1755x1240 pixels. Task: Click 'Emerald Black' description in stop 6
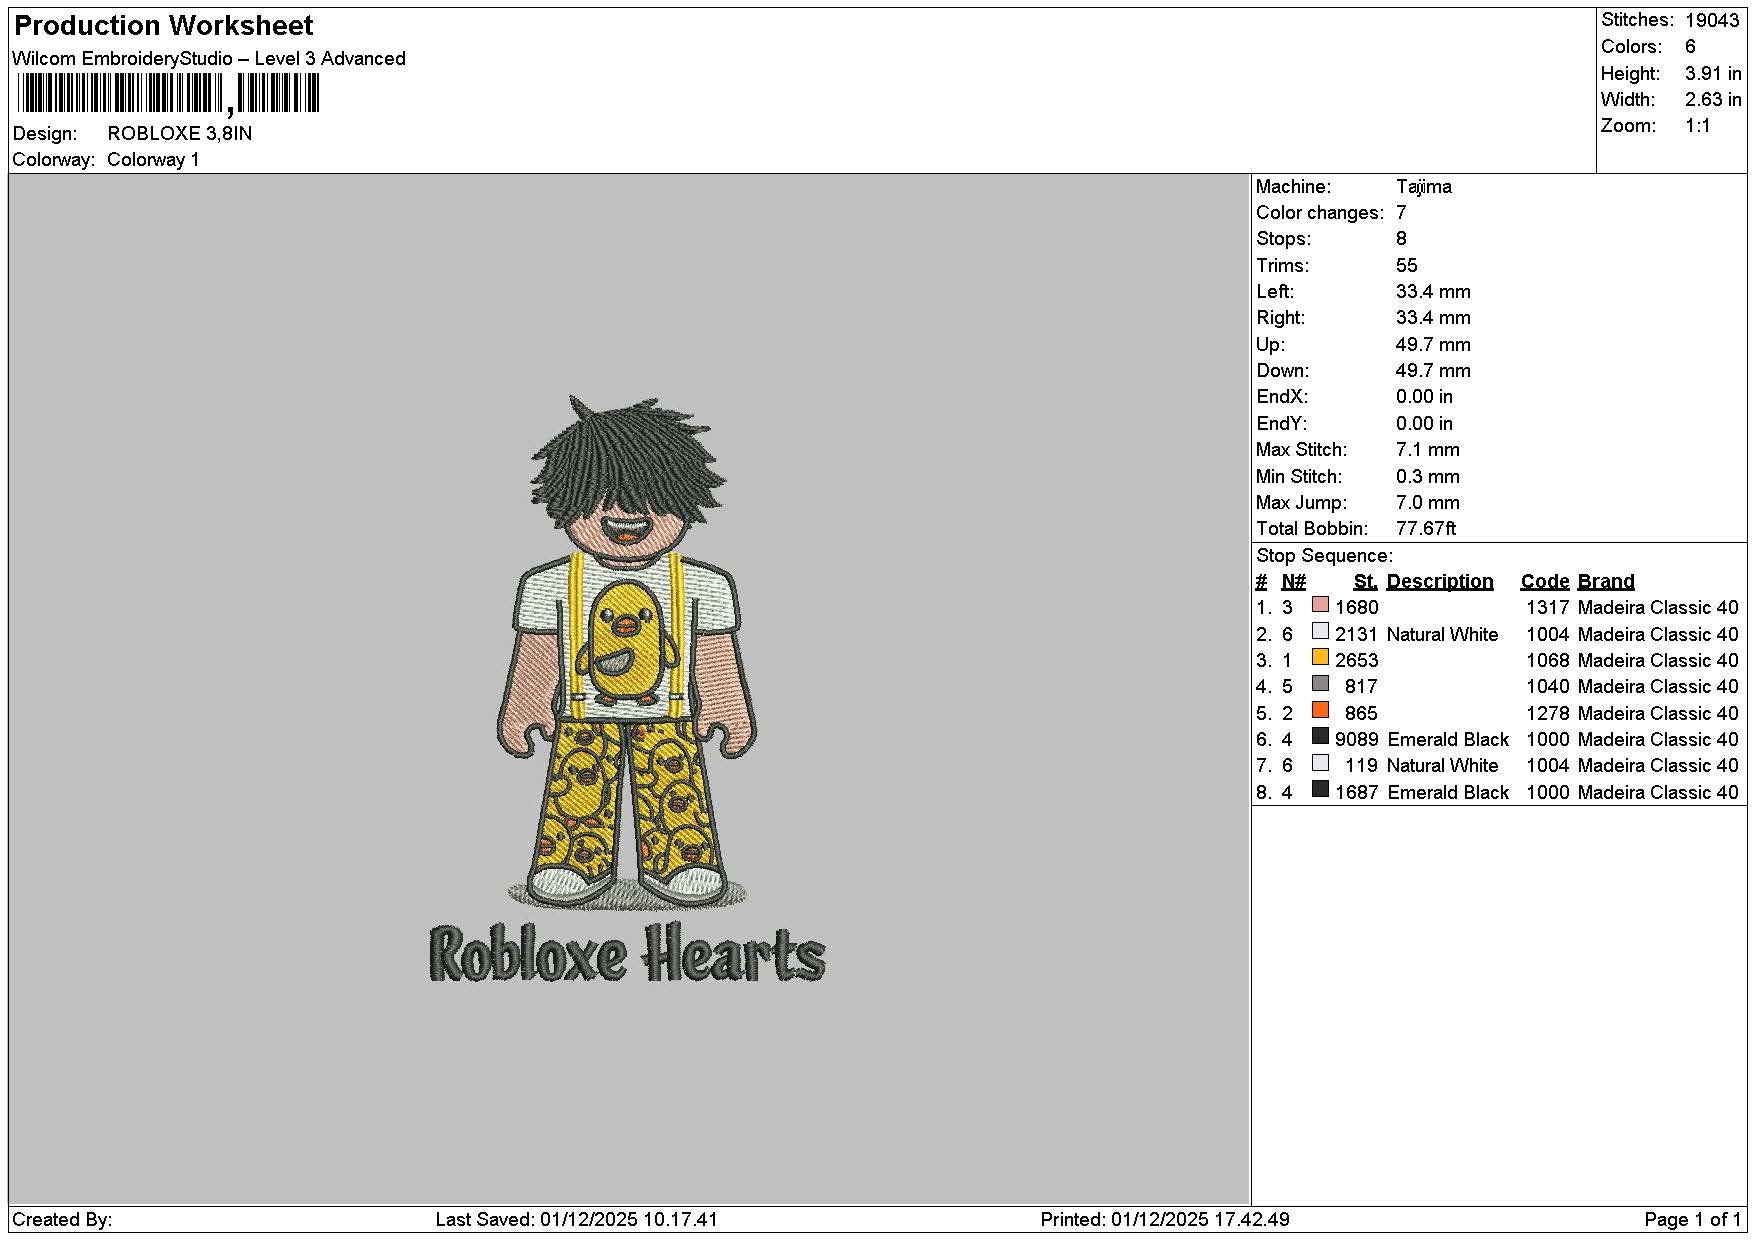coord(1448,740)
